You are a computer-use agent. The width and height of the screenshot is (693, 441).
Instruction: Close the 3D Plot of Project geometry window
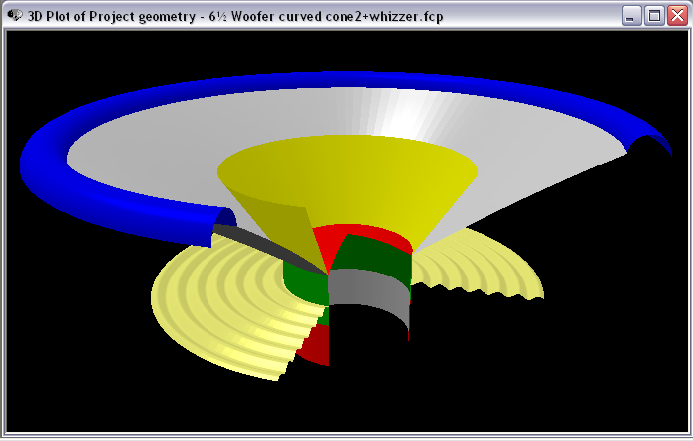click(x=677, y=16)
